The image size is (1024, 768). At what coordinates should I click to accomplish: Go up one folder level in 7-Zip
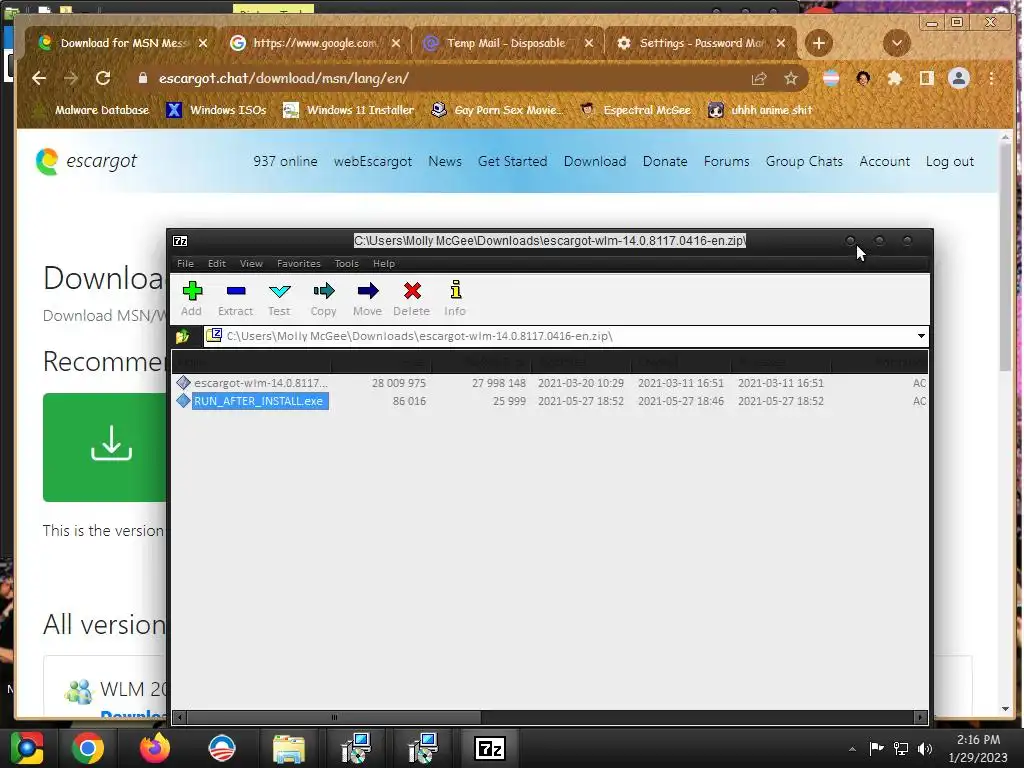[x=182, y=336]
